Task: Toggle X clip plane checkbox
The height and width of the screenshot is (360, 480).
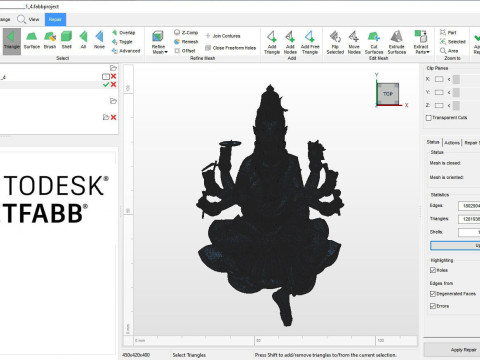Action: tap(439, 79)
